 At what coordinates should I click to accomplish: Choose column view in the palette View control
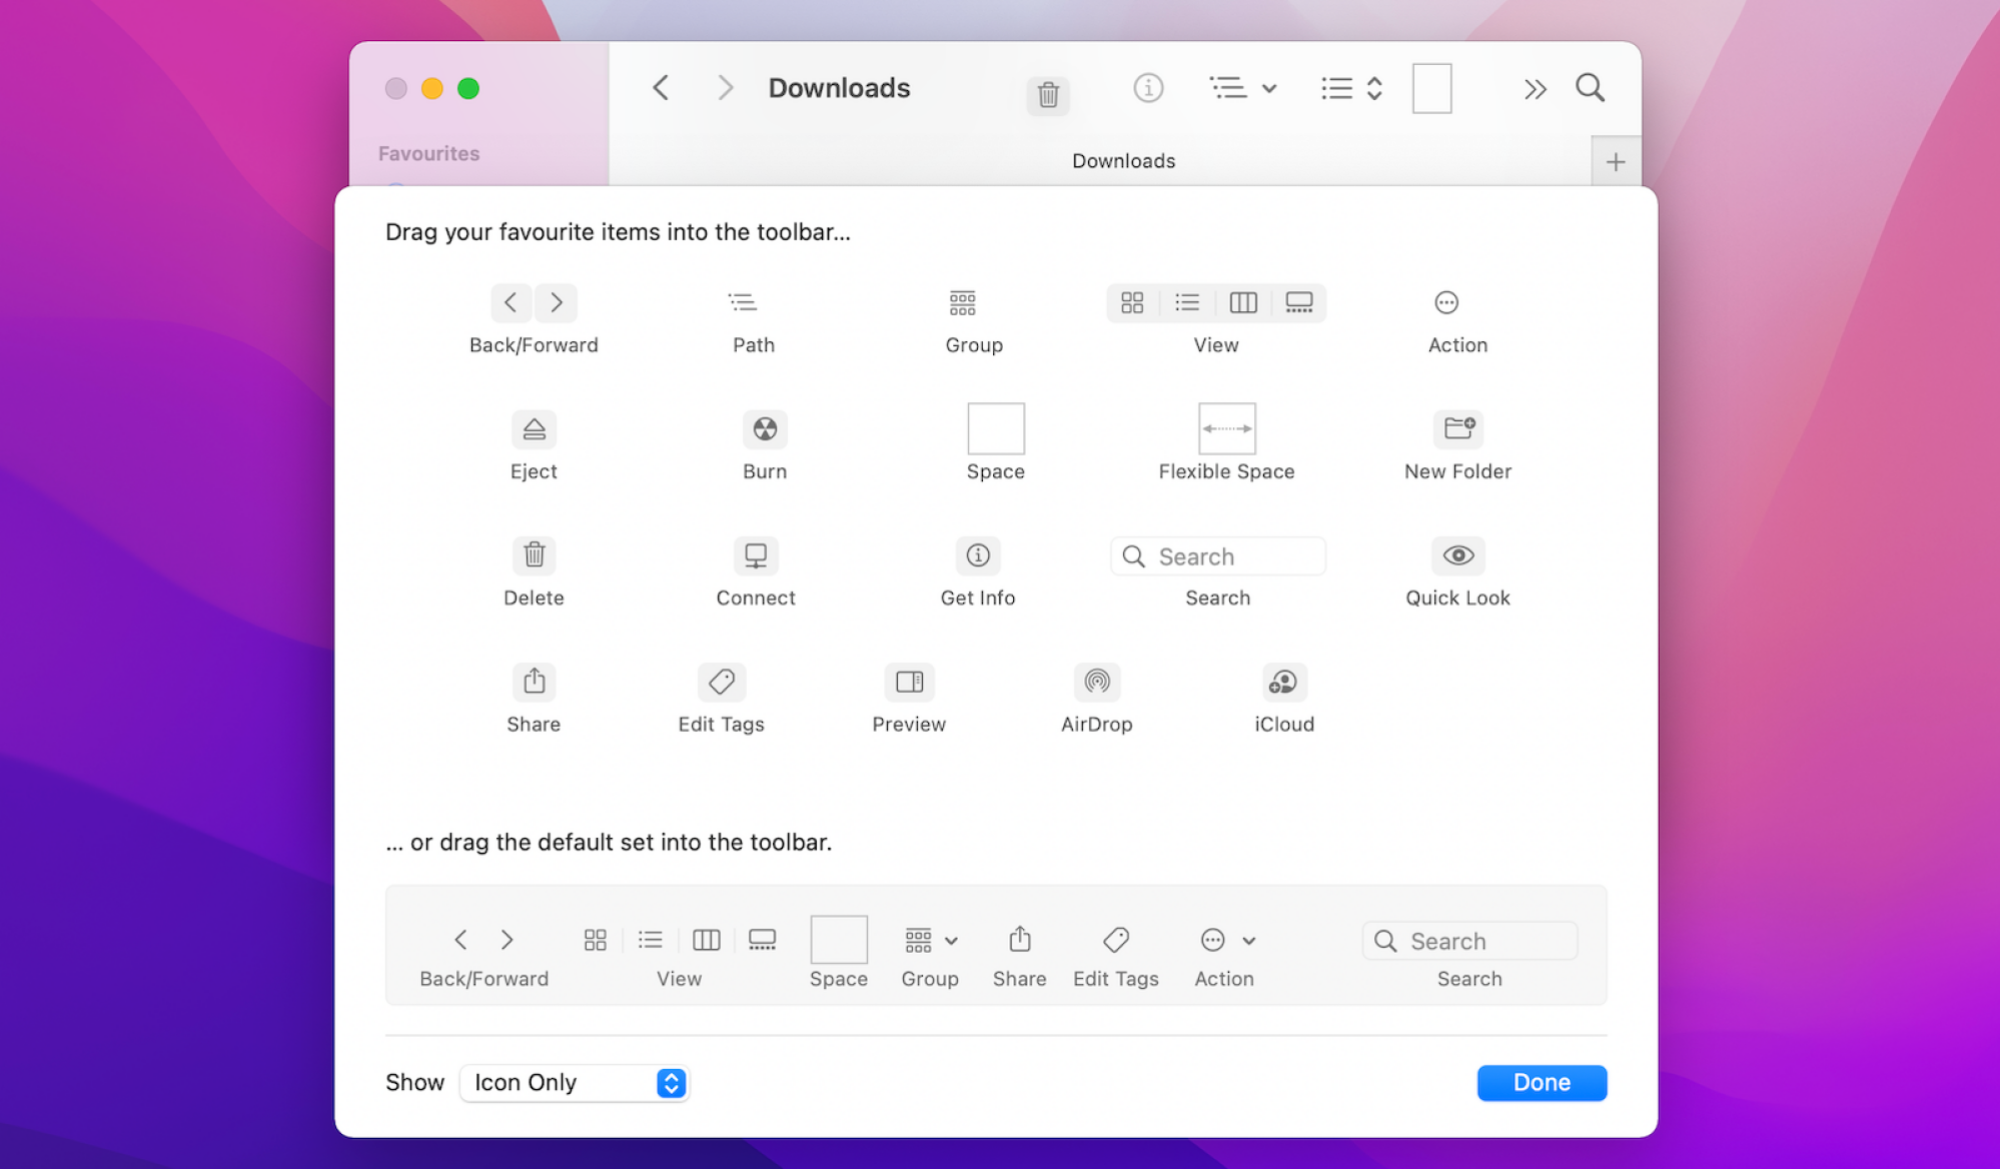click(x=1243, y=302)
